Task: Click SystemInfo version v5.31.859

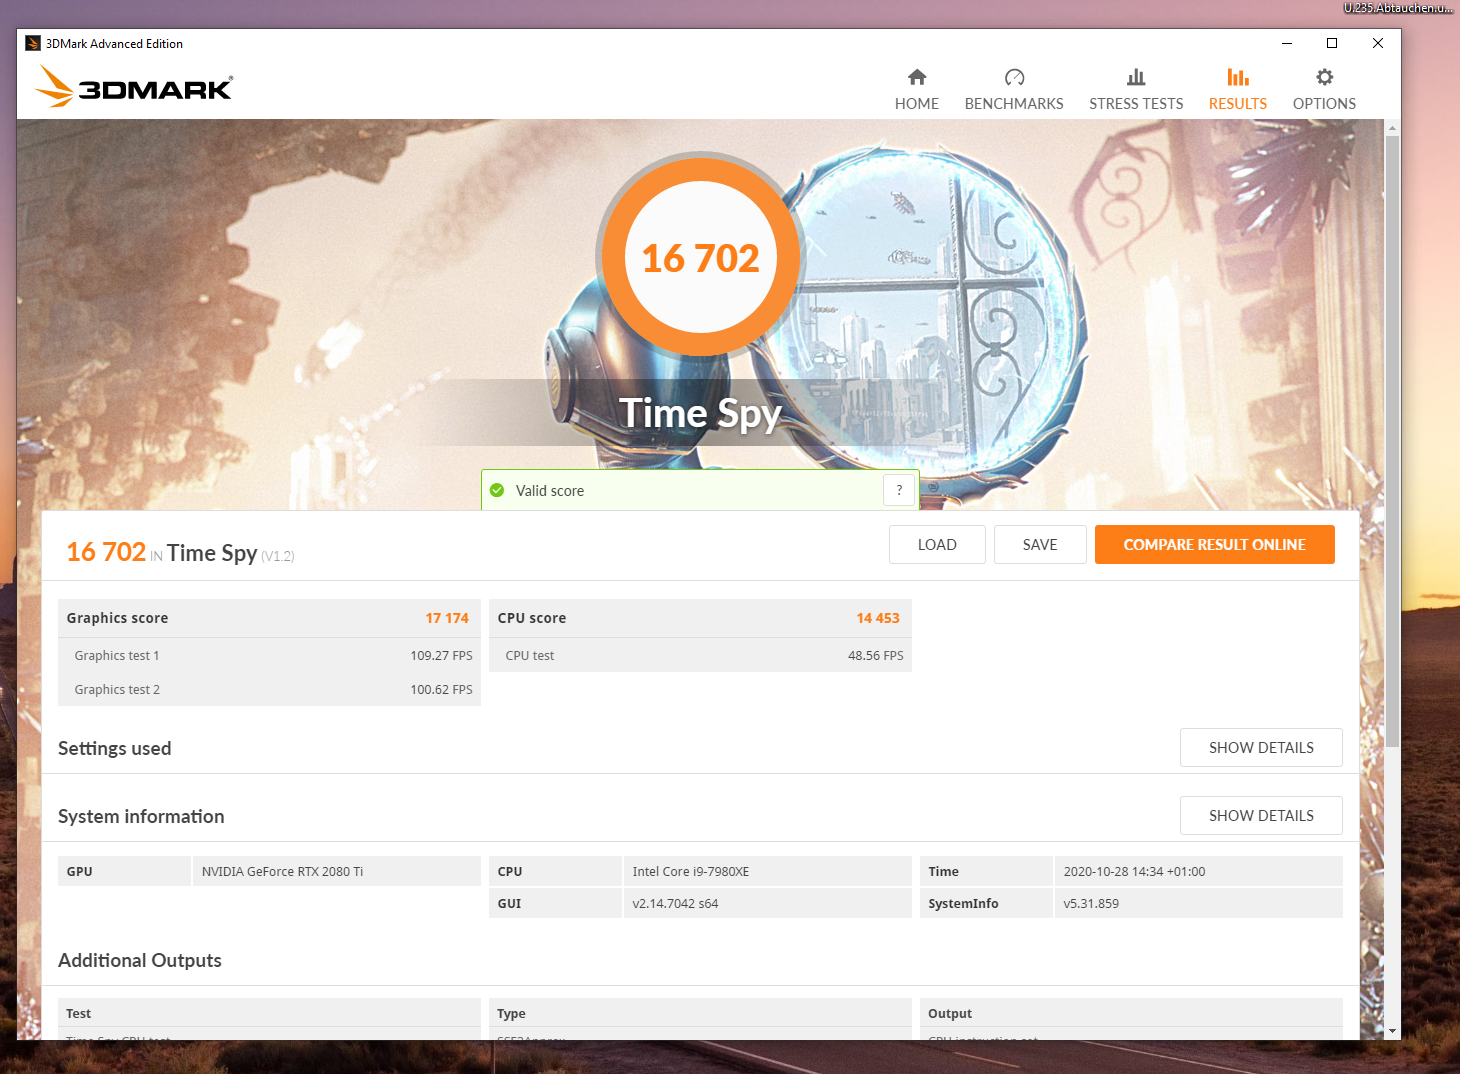Action: 1198,903
